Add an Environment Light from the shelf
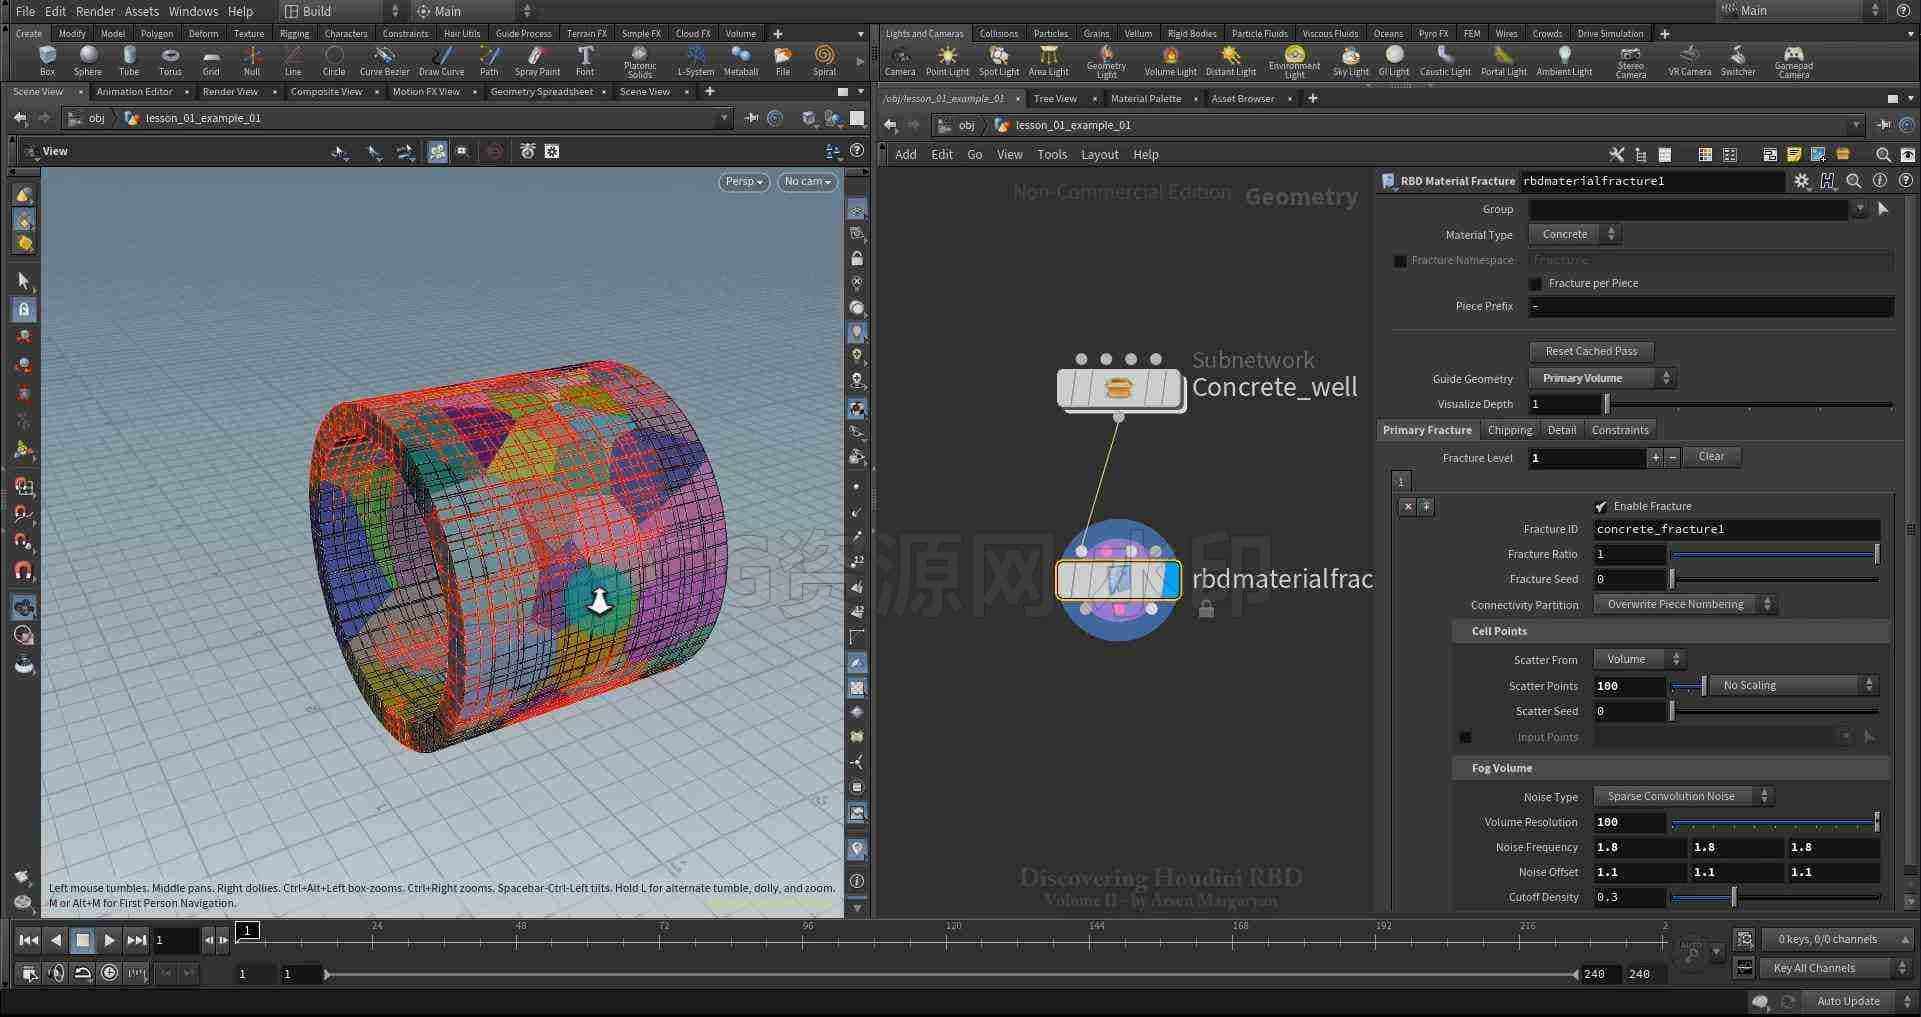Screen dimensions: 1921x1017 [1294, 62]
